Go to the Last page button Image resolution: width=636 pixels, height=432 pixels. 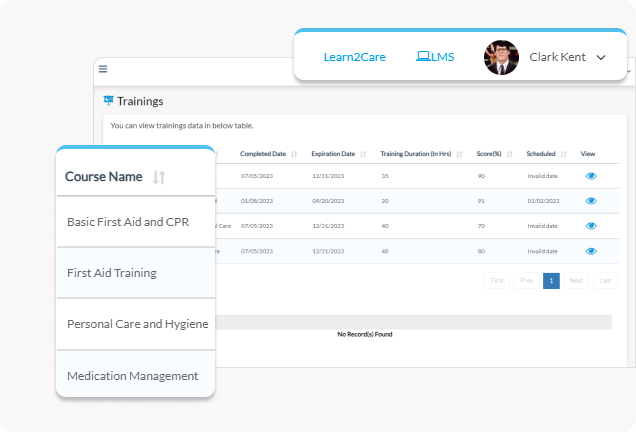[x=605, y=281]
